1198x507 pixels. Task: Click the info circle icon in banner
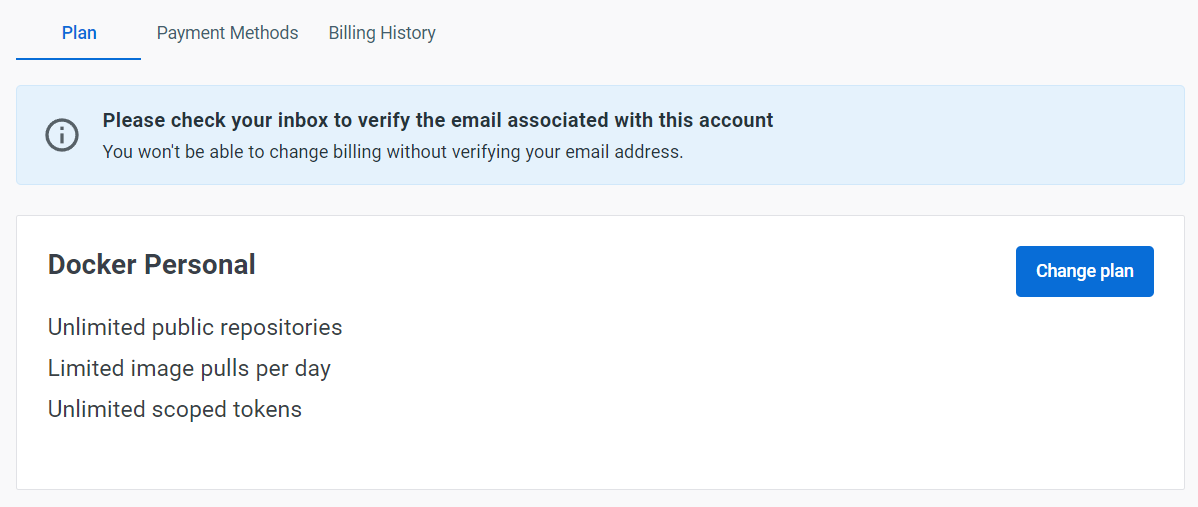[x=62, y=135]
